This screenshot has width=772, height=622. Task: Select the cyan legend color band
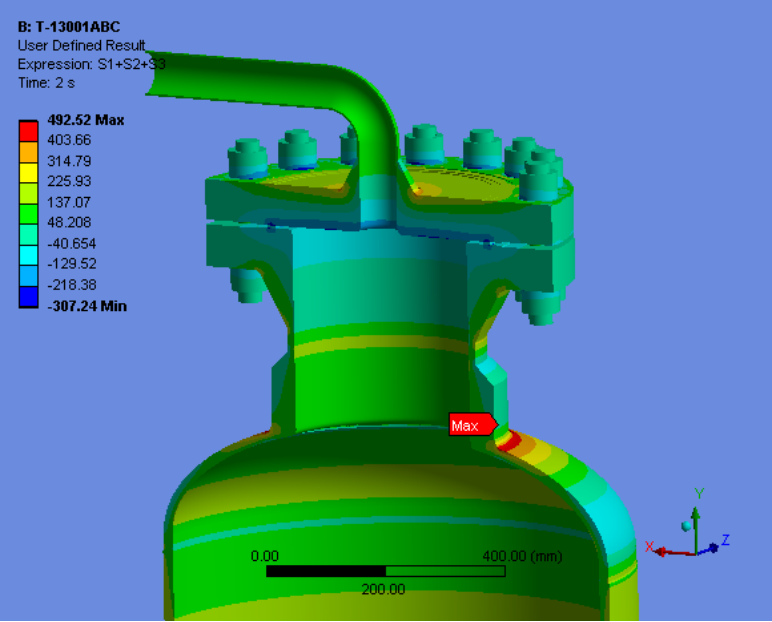[28, 256]
